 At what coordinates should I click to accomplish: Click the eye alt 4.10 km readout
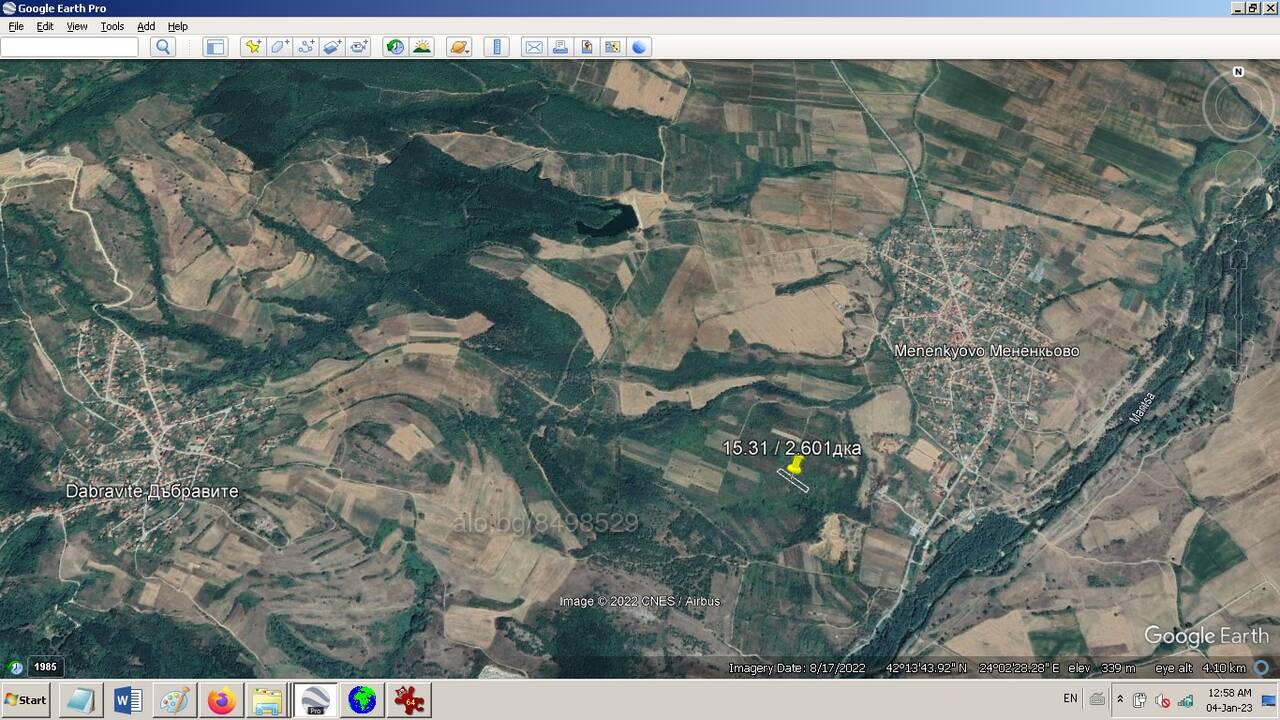[x=1201, y=668]
